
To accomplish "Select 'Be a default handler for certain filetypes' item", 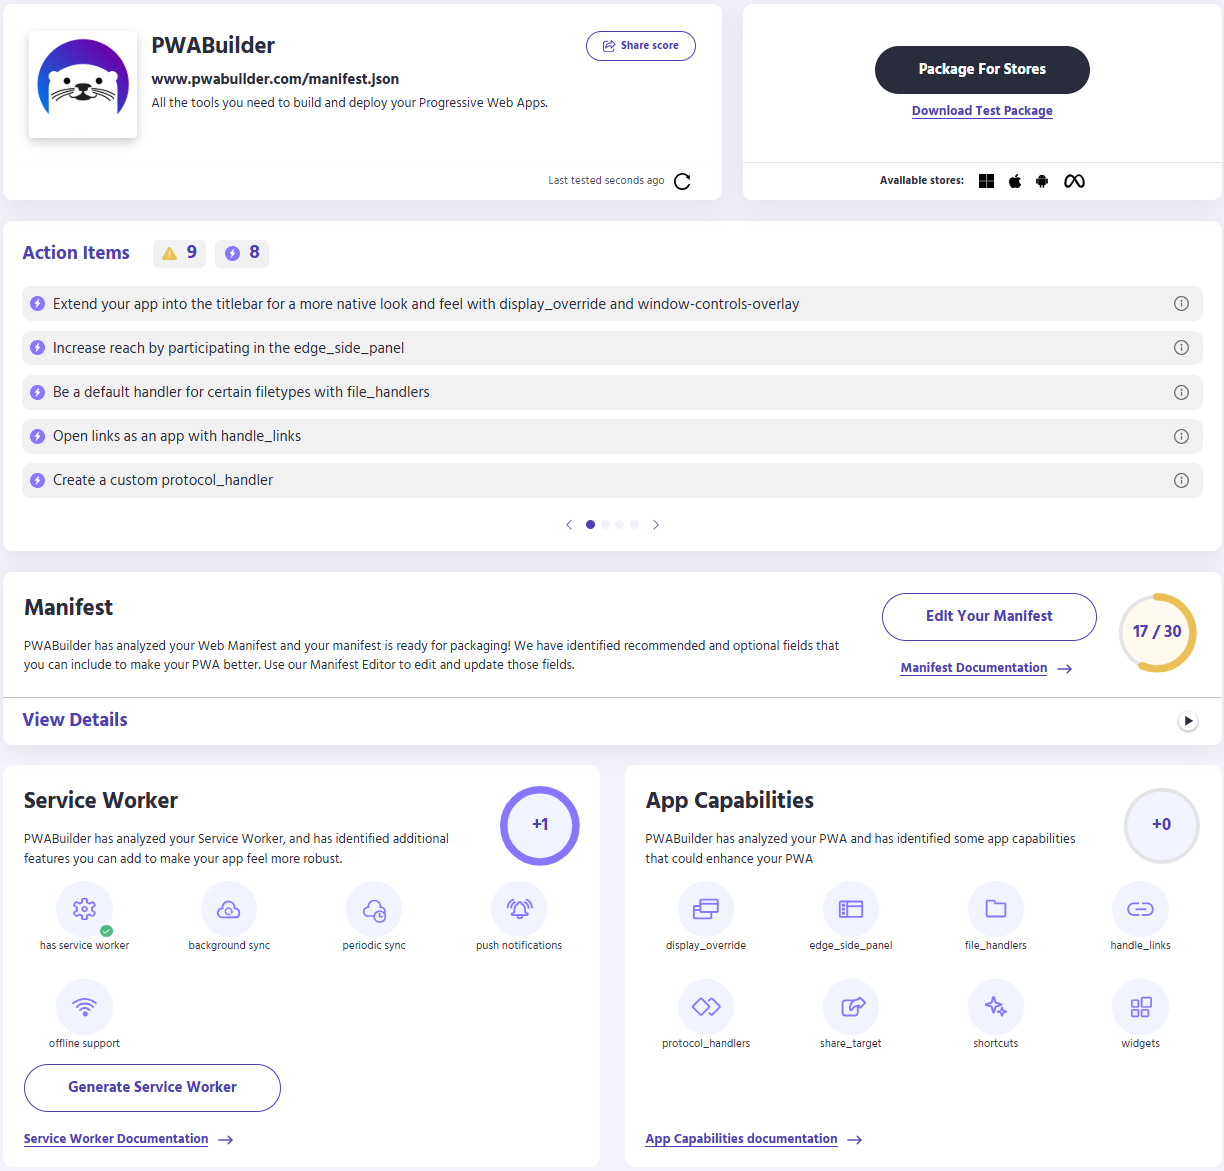I will [x=612, y=392].
